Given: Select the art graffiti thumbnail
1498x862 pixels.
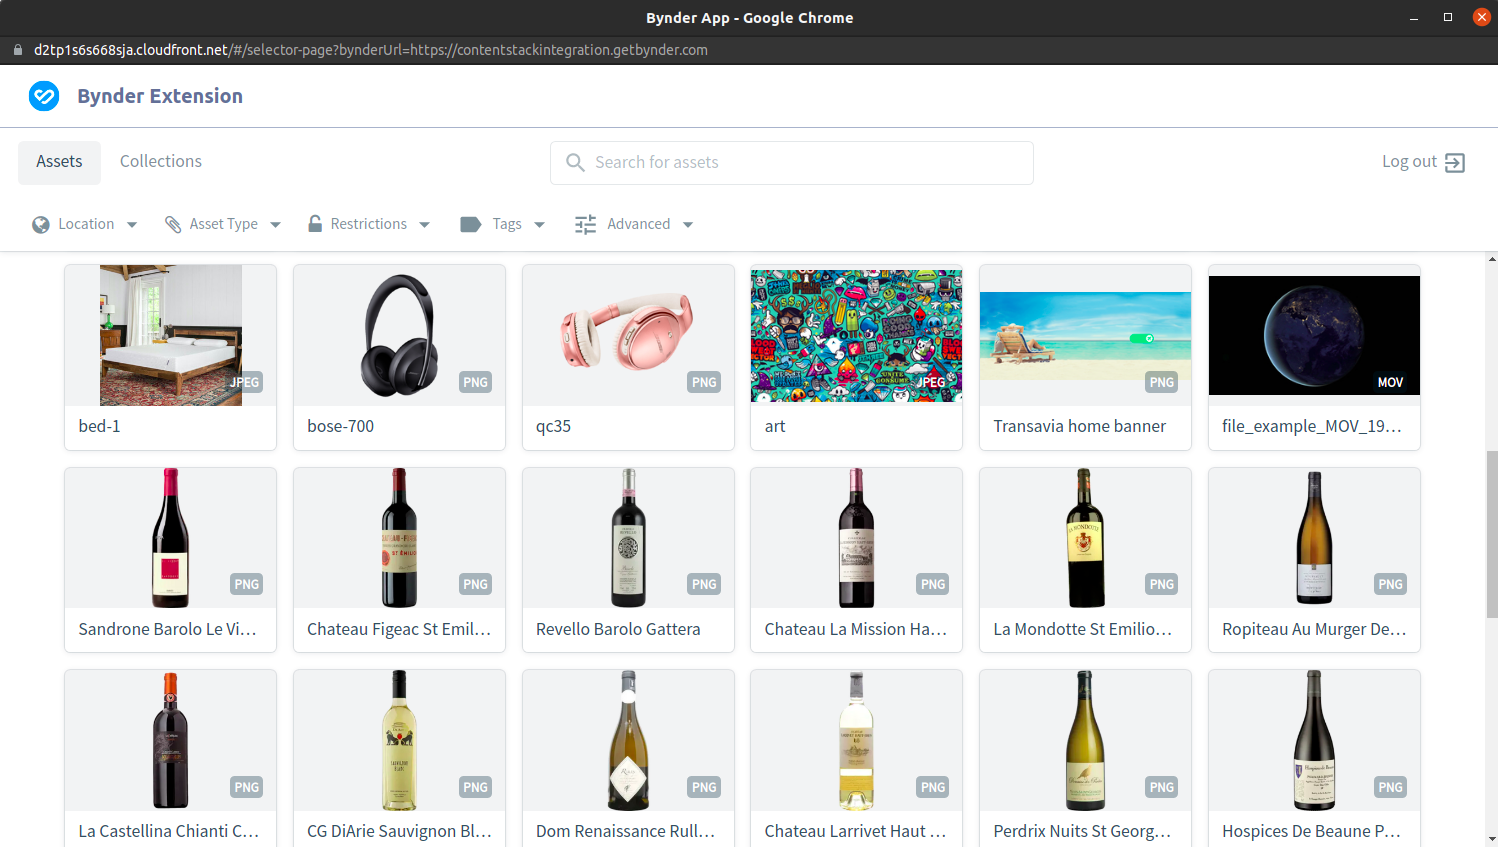Looking at the screenshot, I should [857, 336].
